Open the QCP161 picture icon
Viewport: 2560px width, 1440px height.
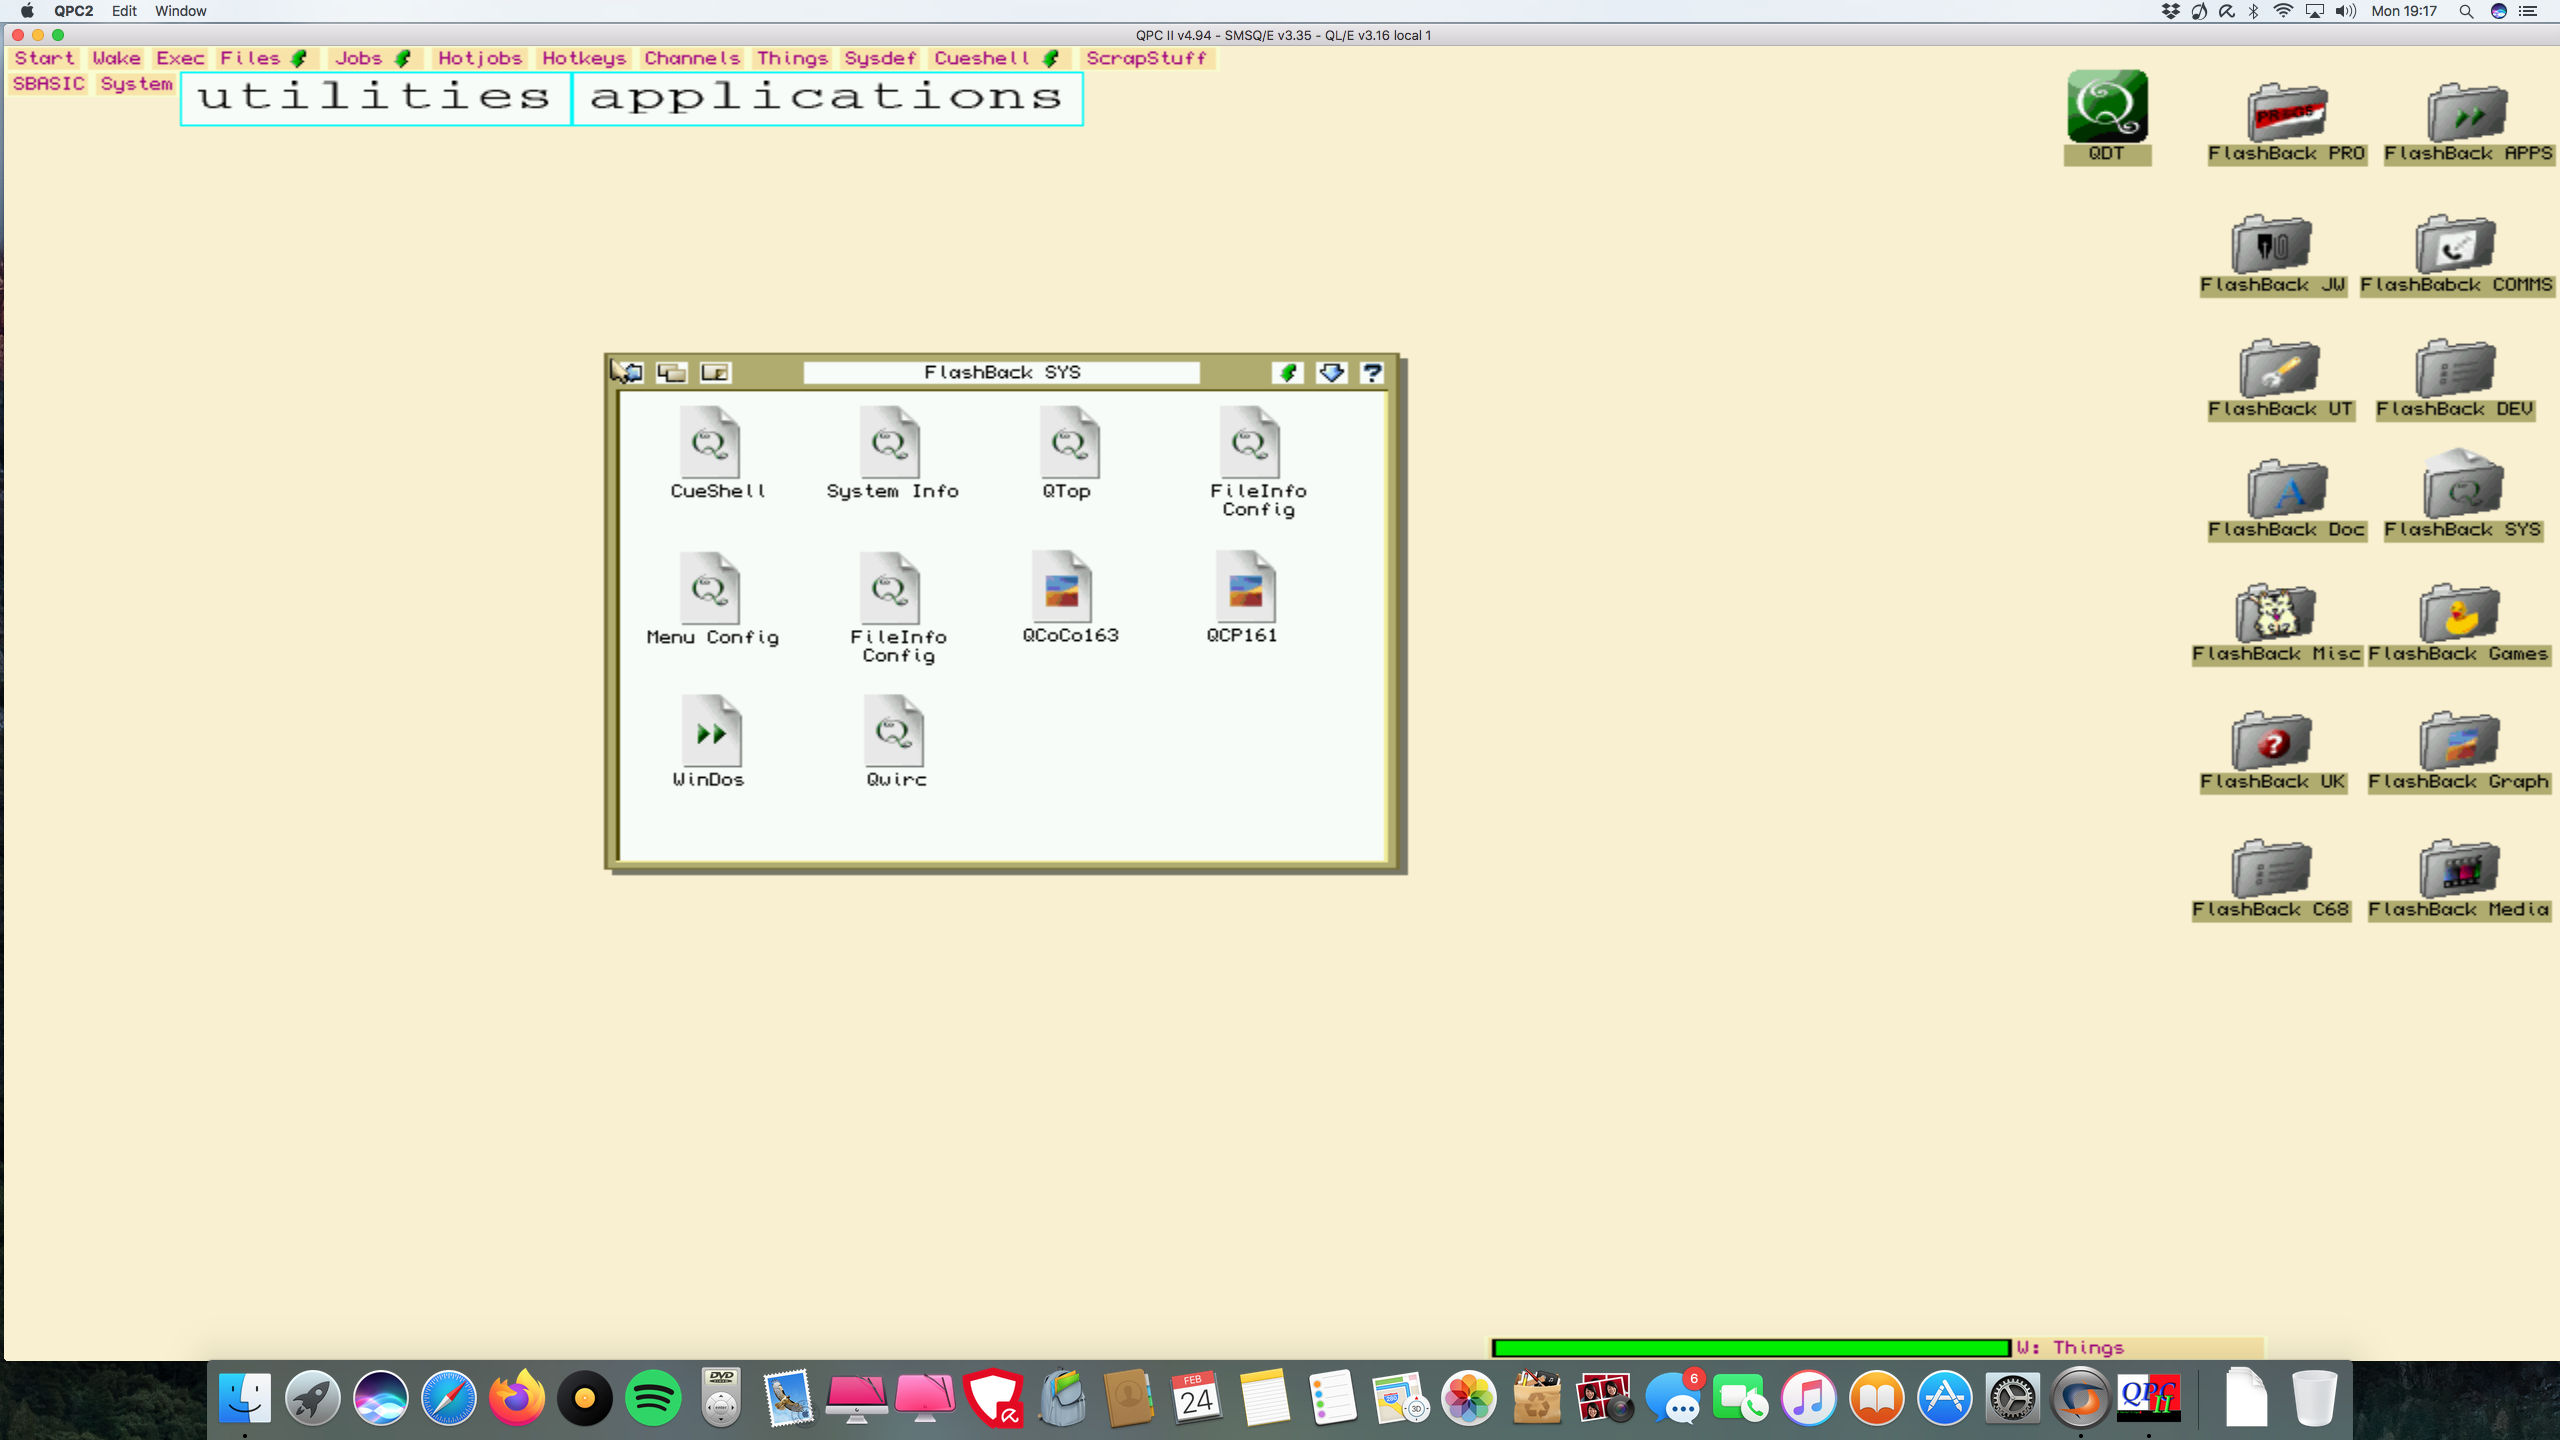1246,587
